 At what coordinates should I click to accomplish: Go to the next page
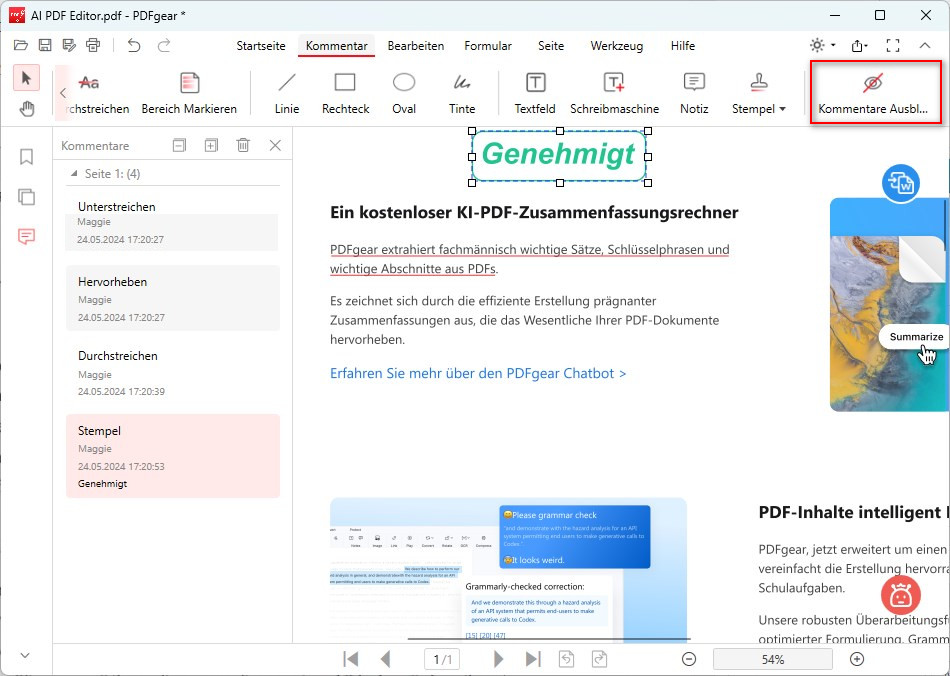click(498, 658)
